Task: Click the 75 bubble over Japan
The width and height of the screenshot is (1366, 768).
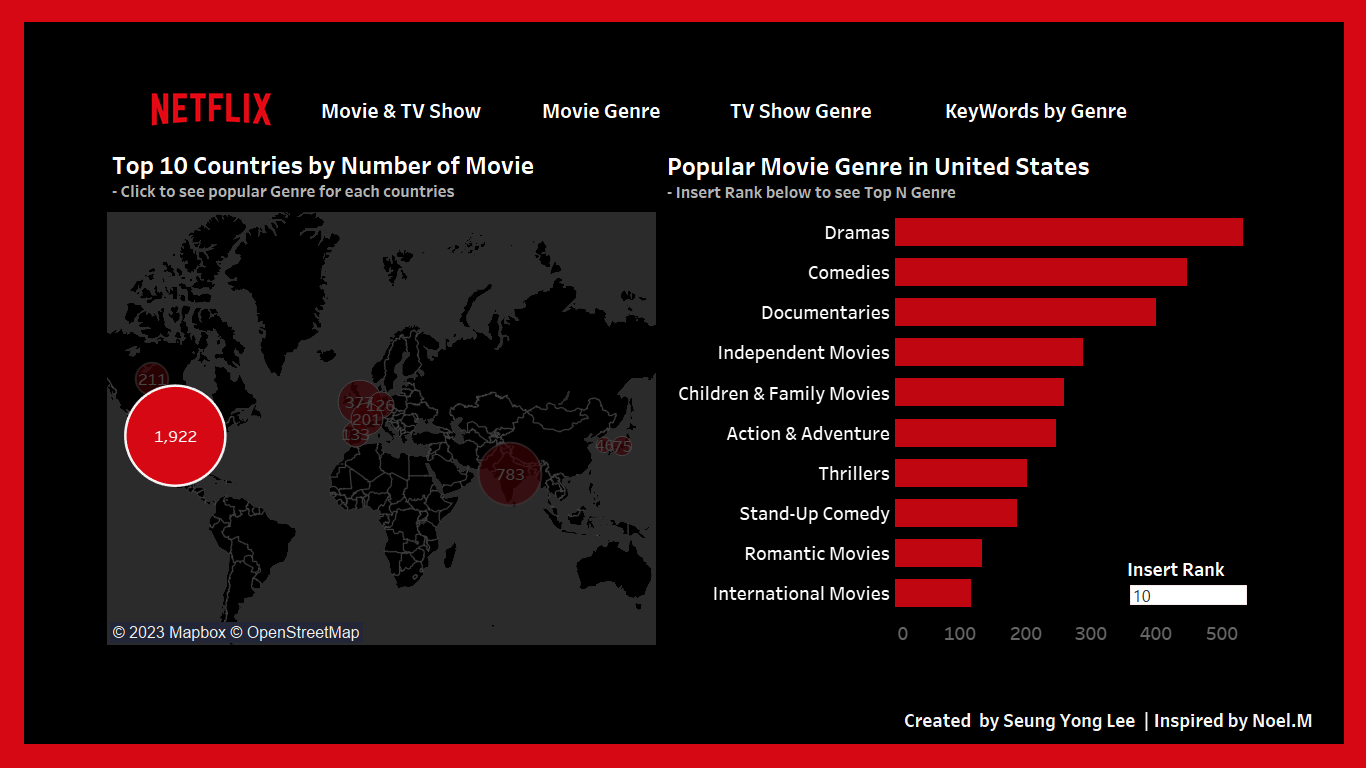Action: [x=621, y=446]
